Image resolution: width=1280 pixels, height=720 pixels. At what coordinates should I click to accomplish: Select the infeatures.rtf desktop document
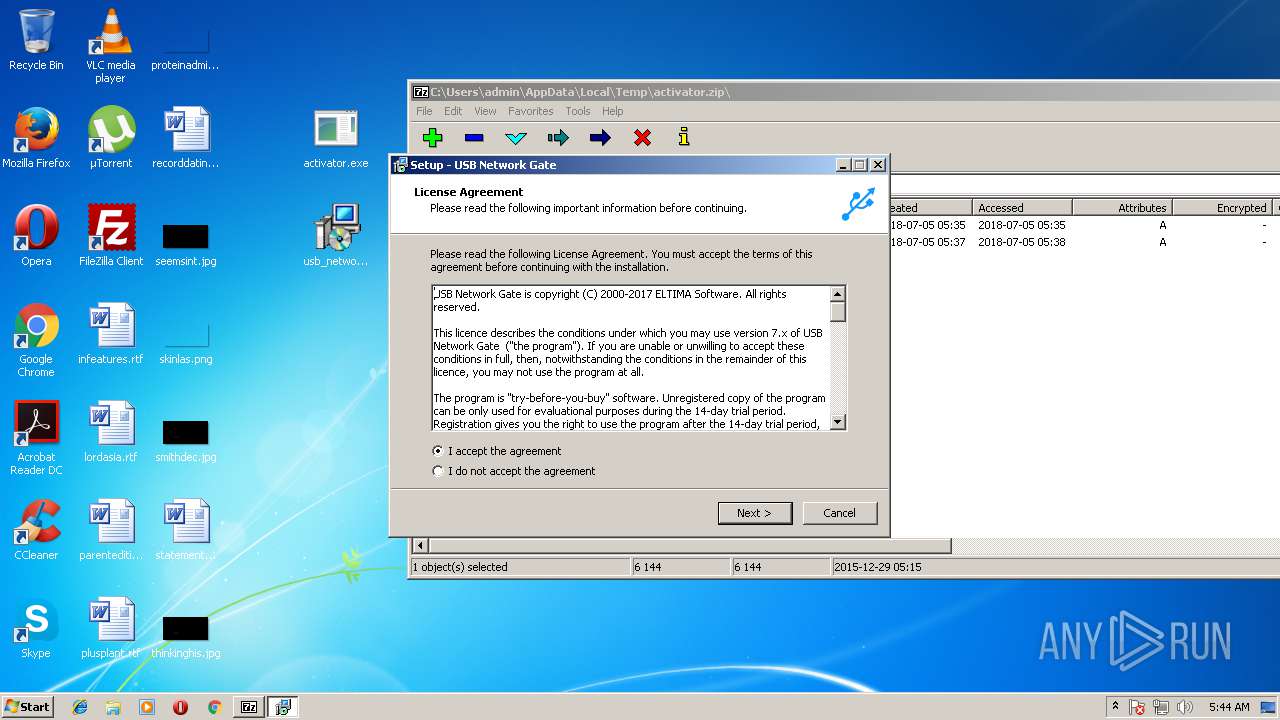(110, 334)
